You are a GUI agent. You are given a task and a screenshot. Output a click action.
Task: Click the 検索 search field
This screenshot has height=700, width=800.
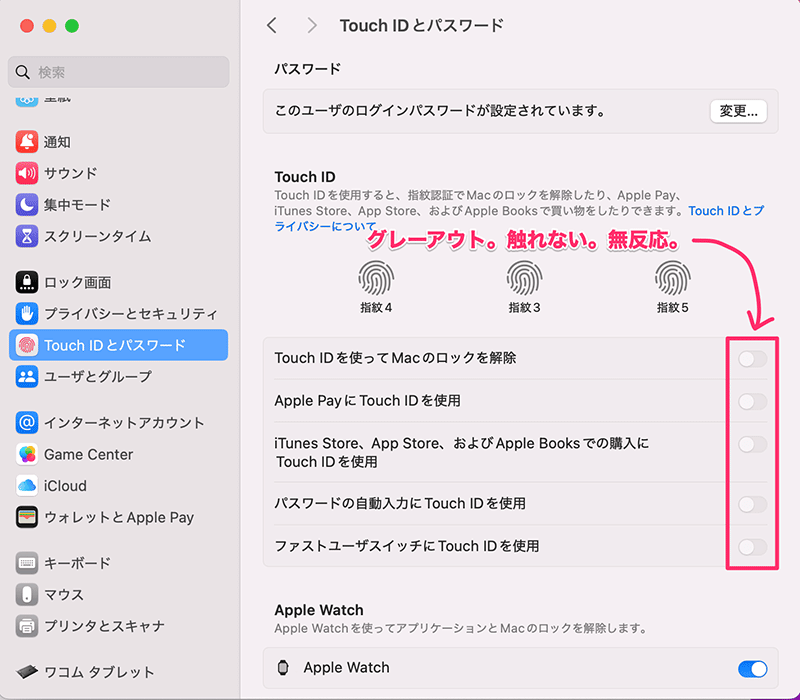118,72
